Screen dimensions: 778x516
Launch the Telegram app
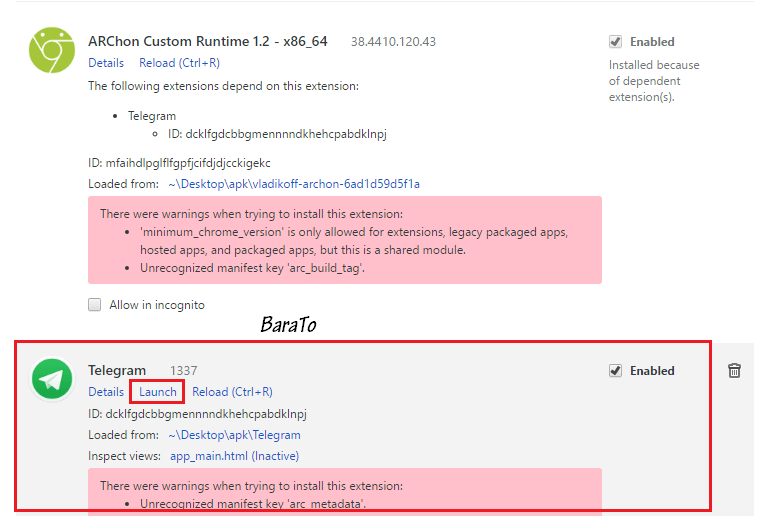[x=157, y=392]
